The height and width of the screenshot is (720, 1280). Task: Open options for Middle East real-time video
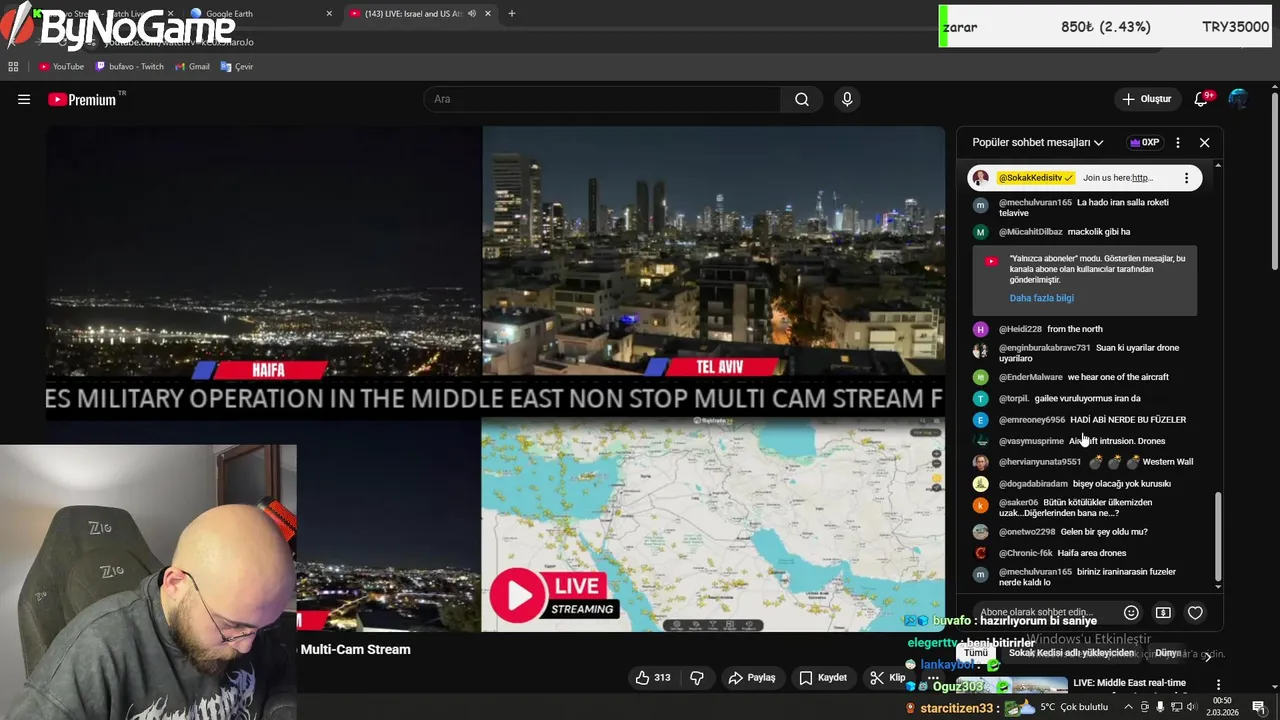pos(1218,685)
